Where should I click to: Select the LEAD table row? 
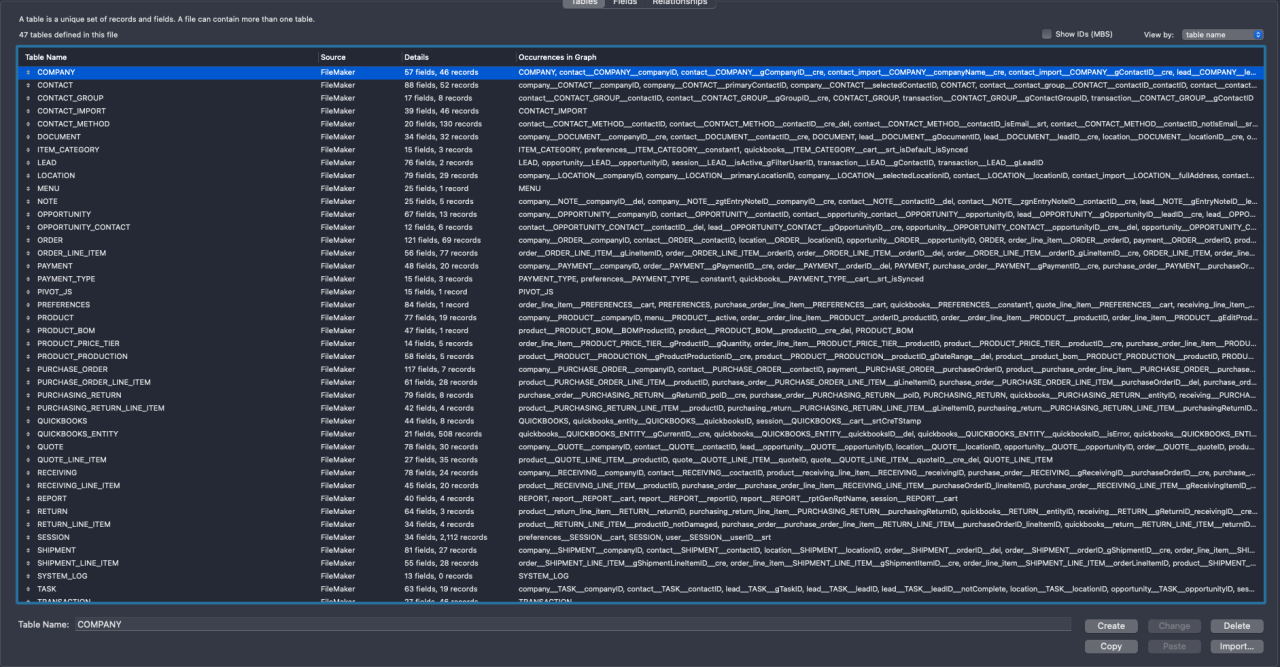(x=640, y=163)
